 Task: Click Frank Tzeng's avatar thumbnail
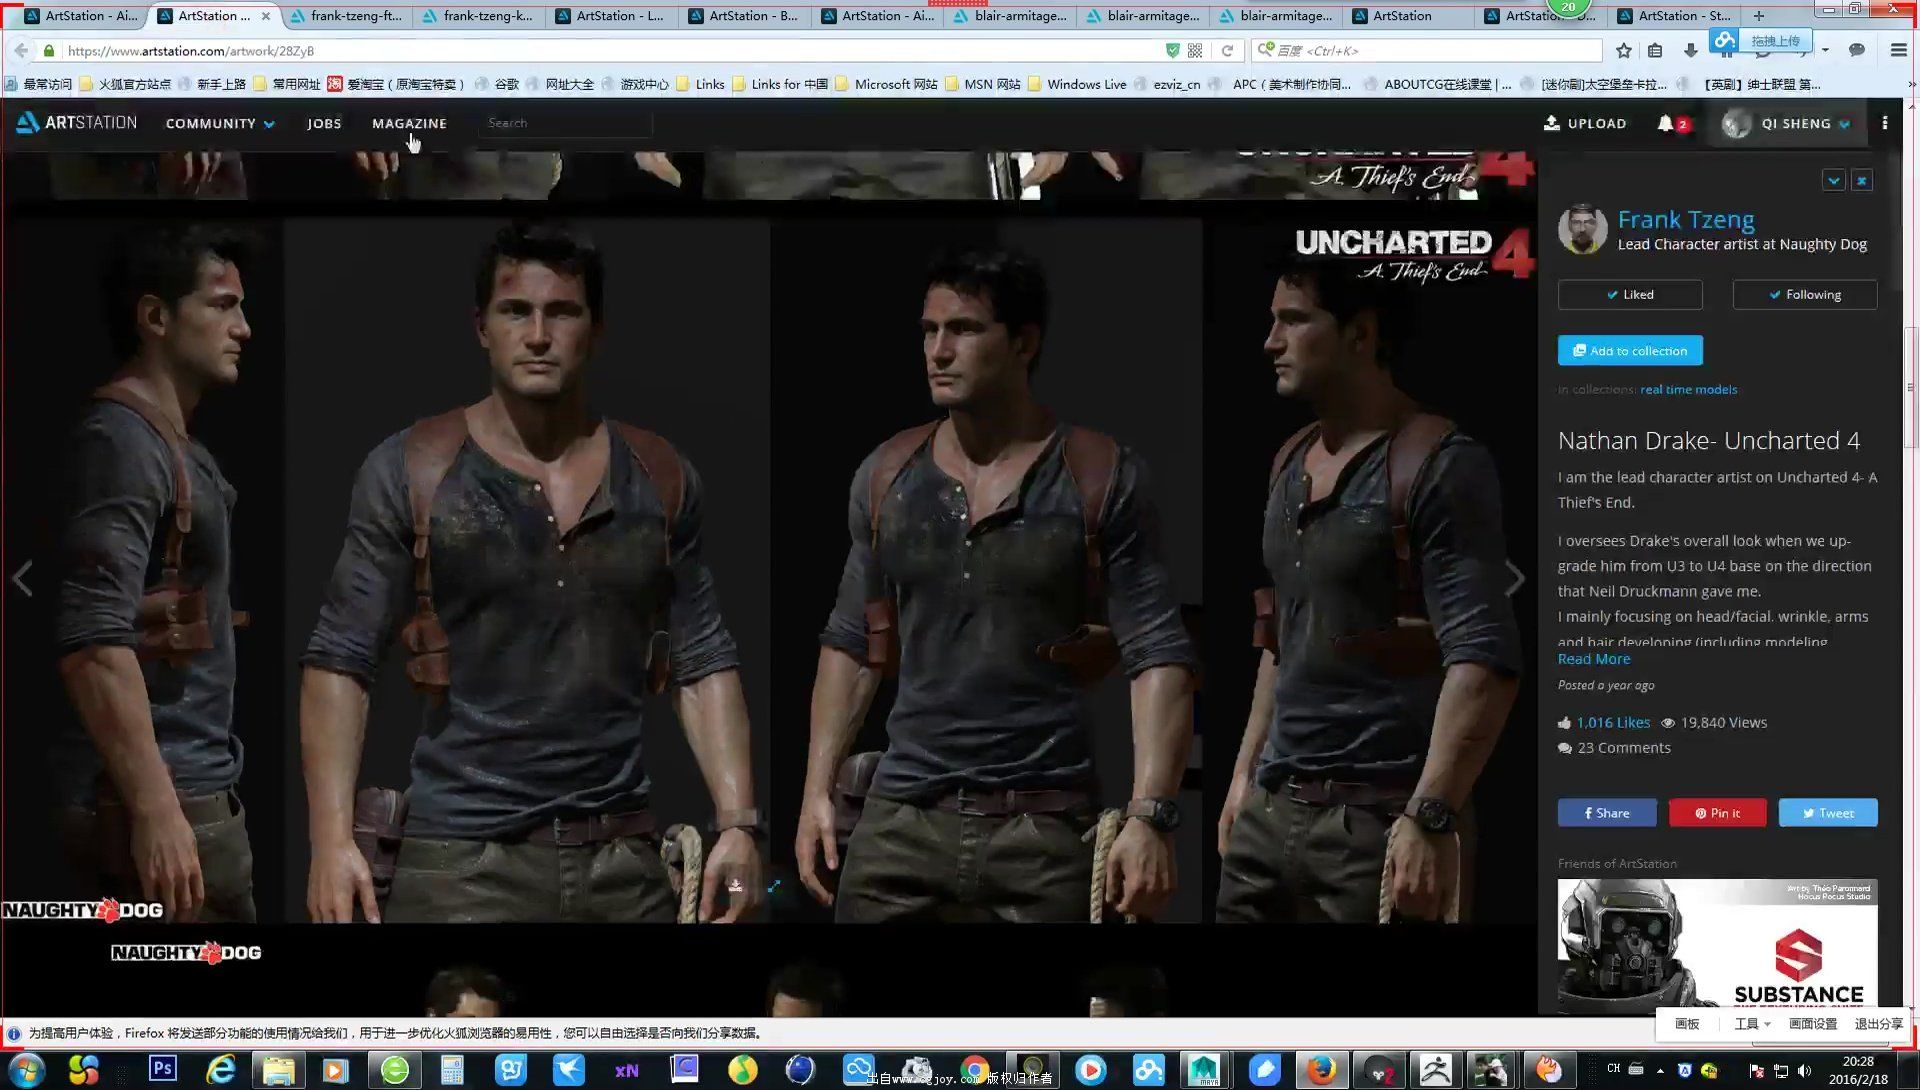point(1582,229)
